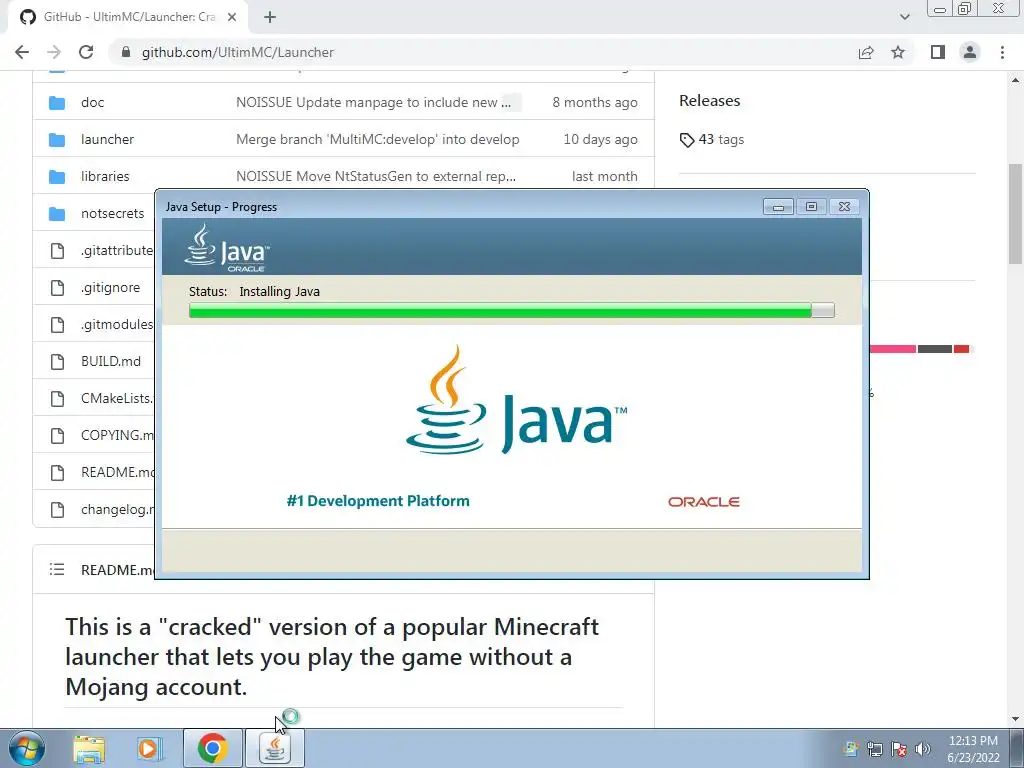Reload the GitHub page
This screenshot has width=1024, height=768.
86,52
